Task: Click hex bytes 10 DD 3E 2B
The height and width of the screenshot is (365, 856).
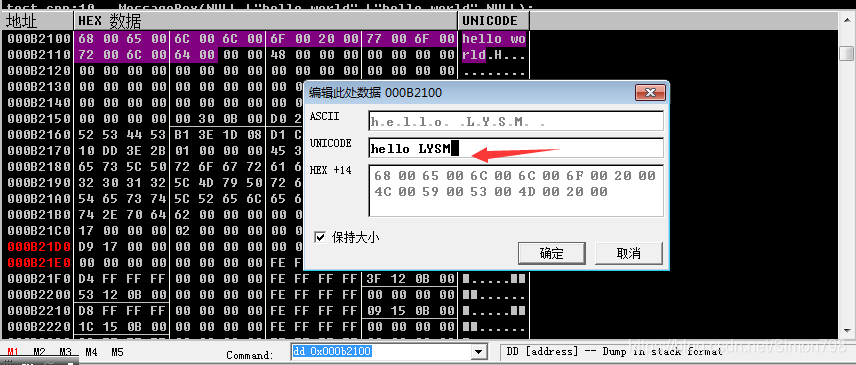Action: [123, 151]
